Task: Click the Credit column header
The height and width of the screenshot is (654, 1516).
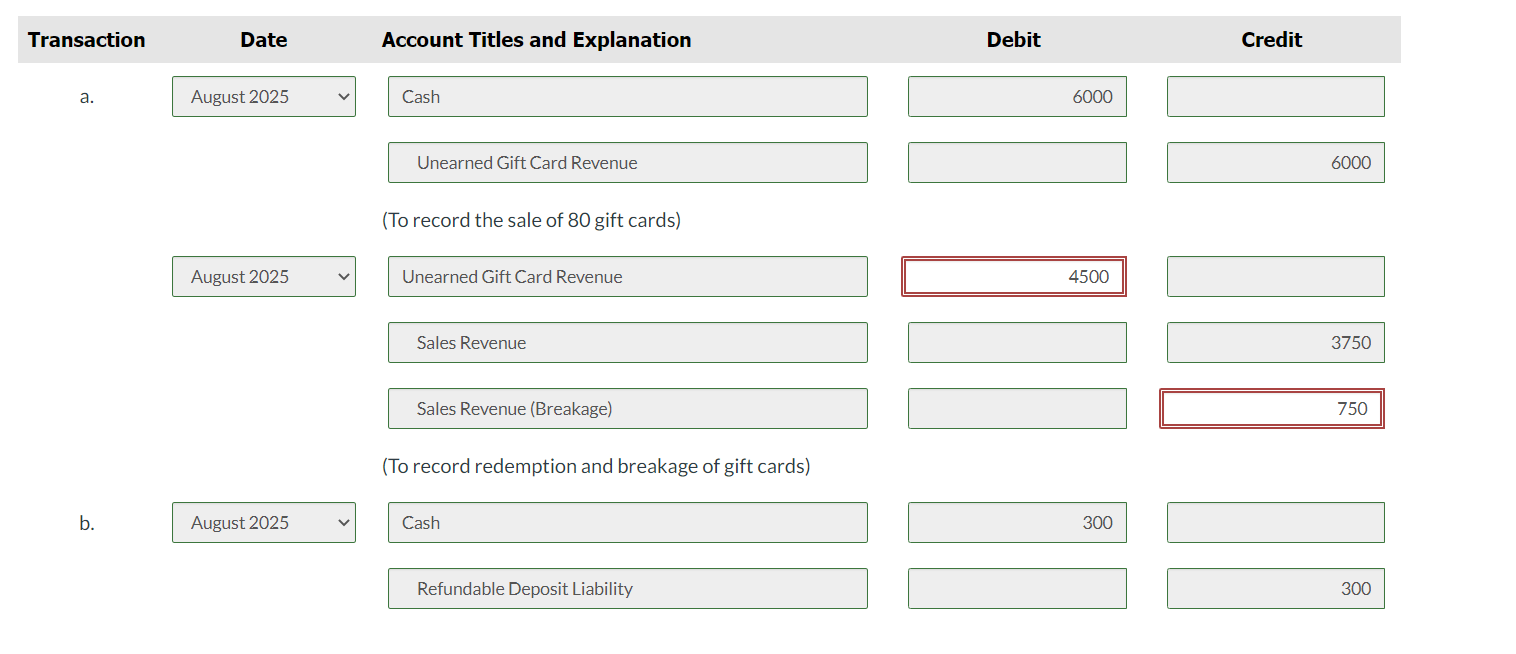Action: [x=1271, y=40]
